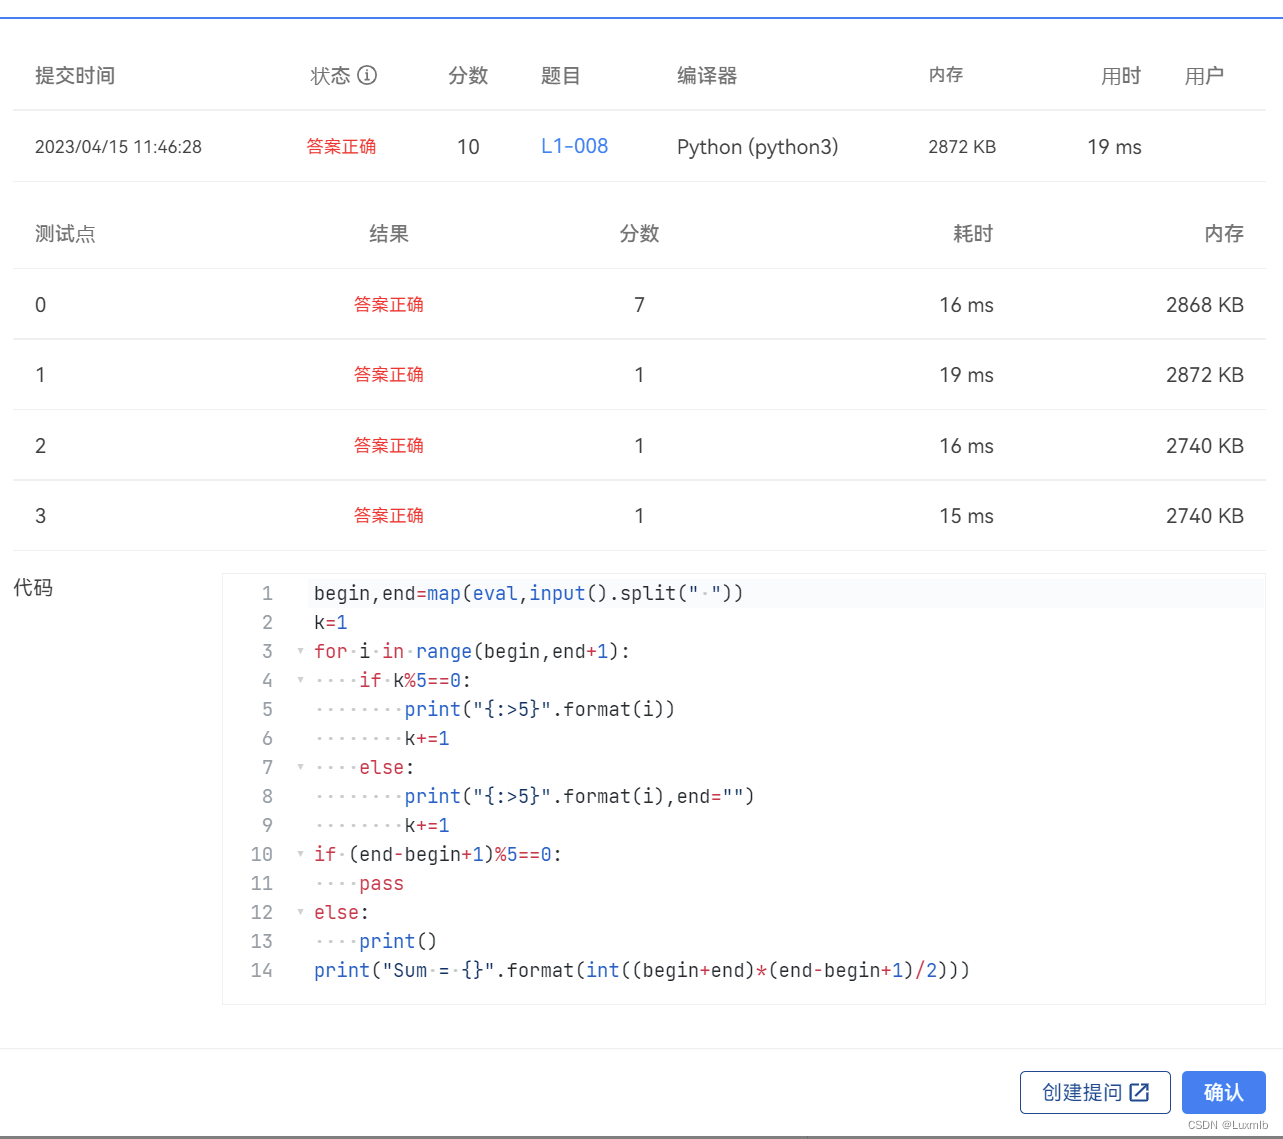1283x1139 pixels.
Task: Click the 测试点 column header
Action: (x=65, y=233)
